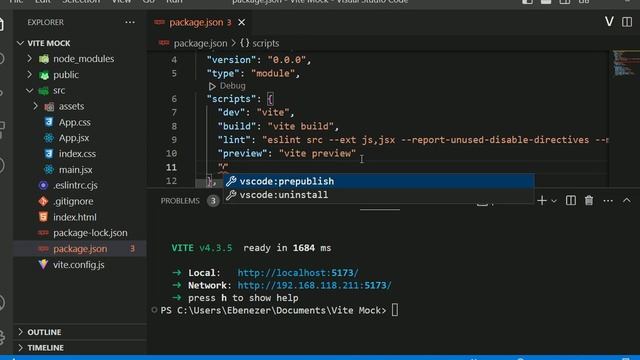Click the EXPLORER panel title
Screen dimensions: 640x360
pyautogui.click(x=45, y=22)
